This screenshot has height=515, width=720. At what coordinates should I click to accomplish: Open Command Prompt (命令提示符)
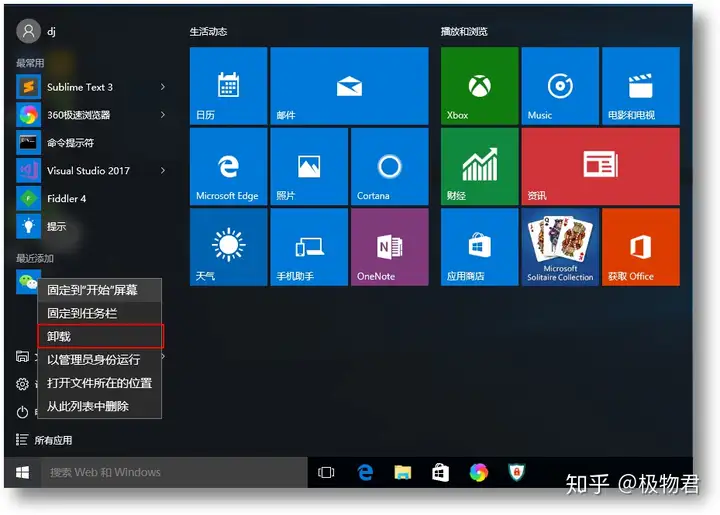(x=92, y=143)
